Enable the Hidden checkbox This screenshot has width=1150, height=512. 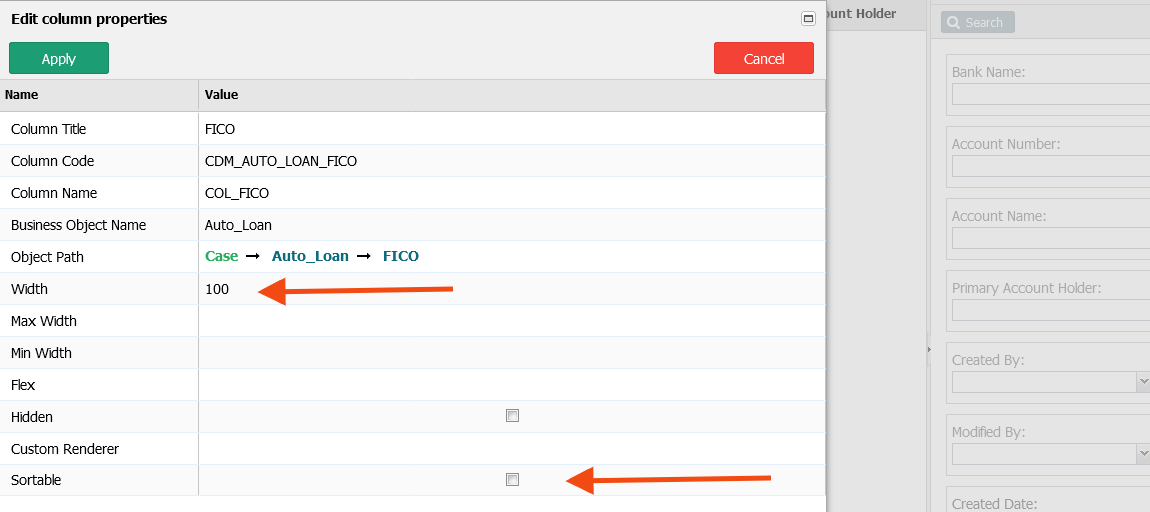pos(513,416)
